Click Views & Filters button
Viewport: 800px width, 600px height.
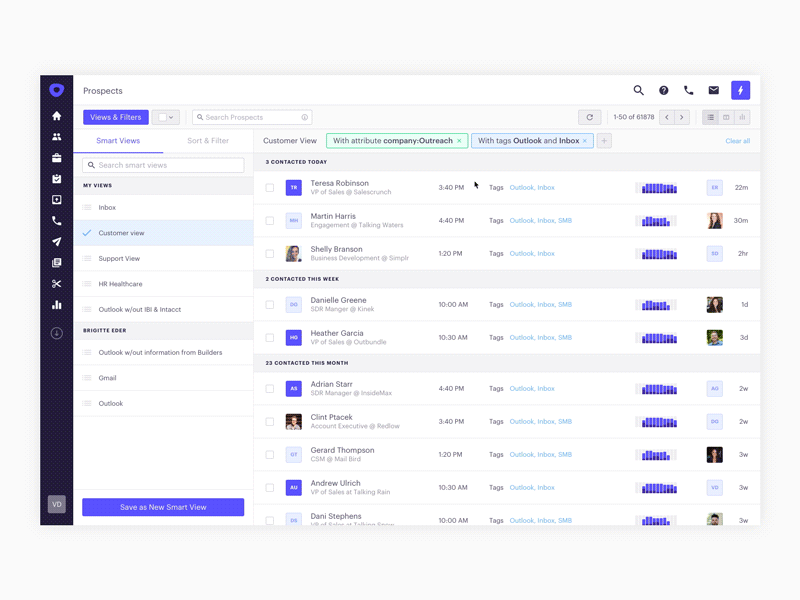click(x=116, y=117)
